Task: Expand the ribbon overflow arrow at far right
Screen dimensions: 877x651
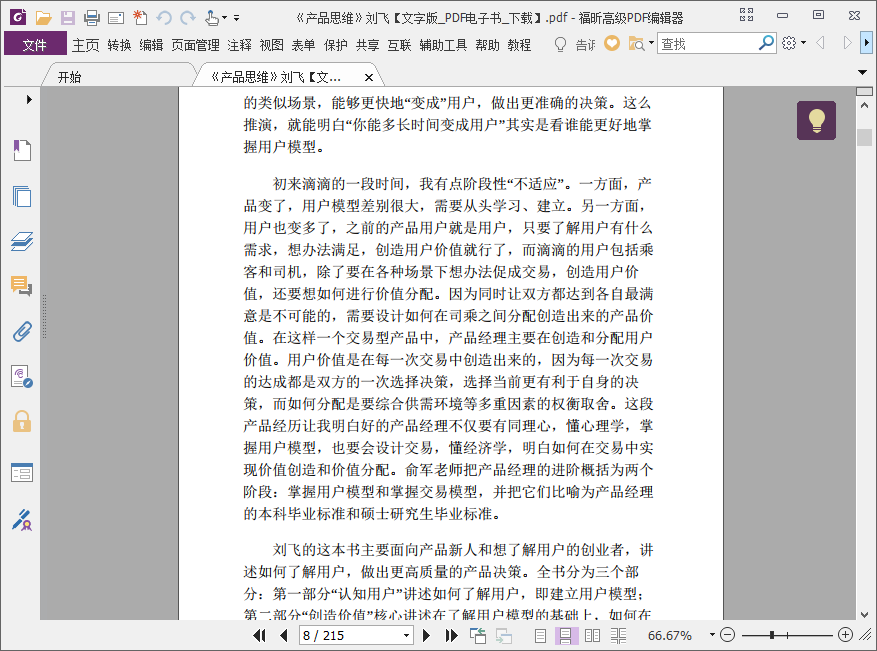Action: (866, 43)
